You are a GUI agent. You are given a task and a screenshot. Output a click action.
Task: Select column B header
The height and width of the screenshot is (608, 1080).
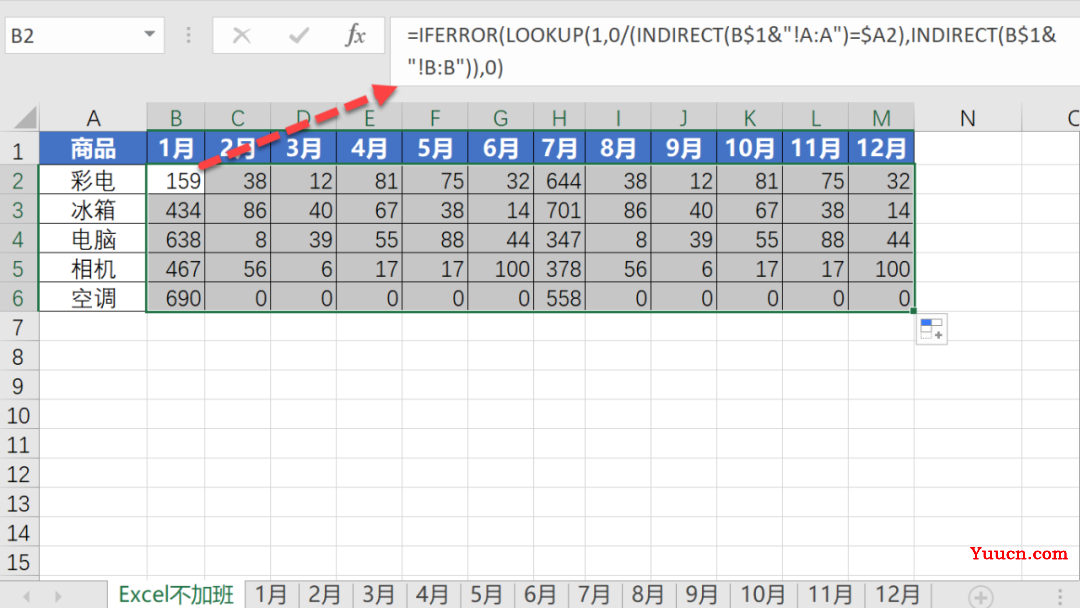click(x=176, y=118)
